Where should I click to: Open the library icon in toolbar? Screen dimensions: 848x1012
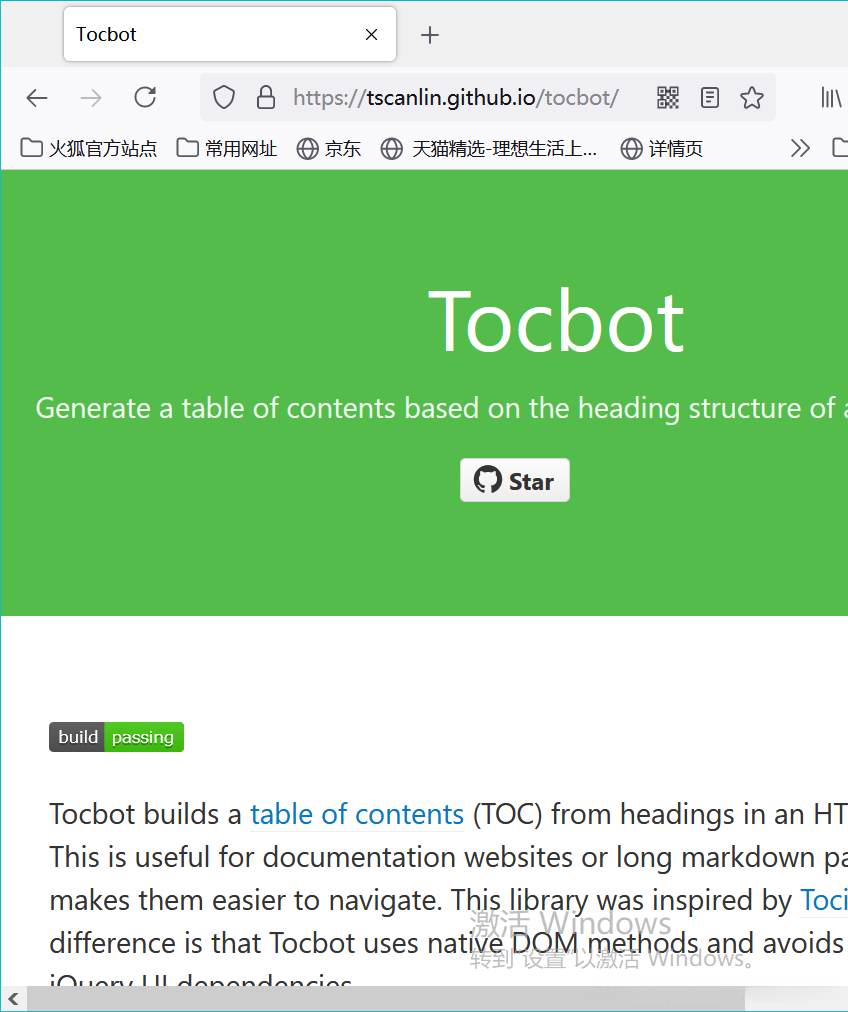point(831,98)
